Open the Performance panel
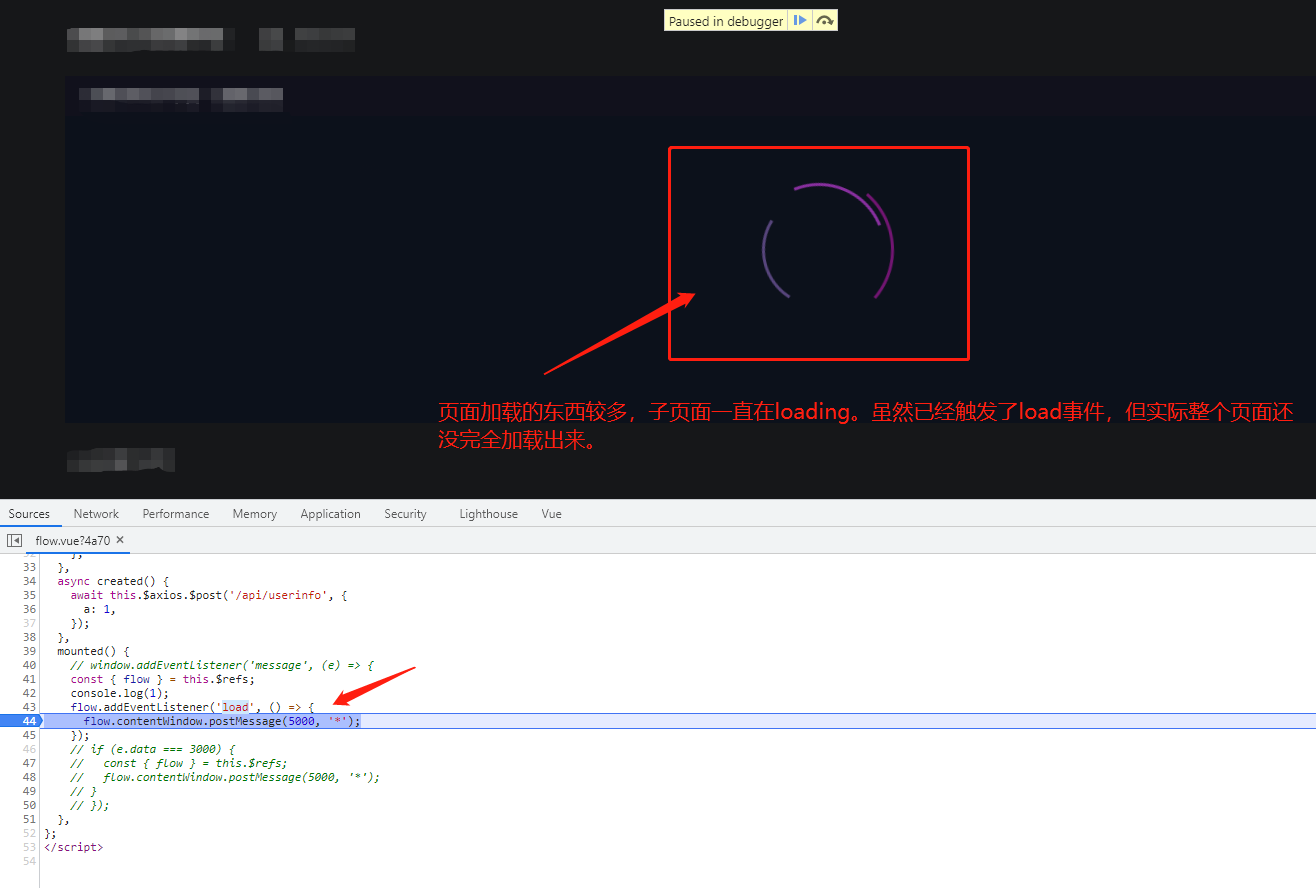 tap(175, 513)
